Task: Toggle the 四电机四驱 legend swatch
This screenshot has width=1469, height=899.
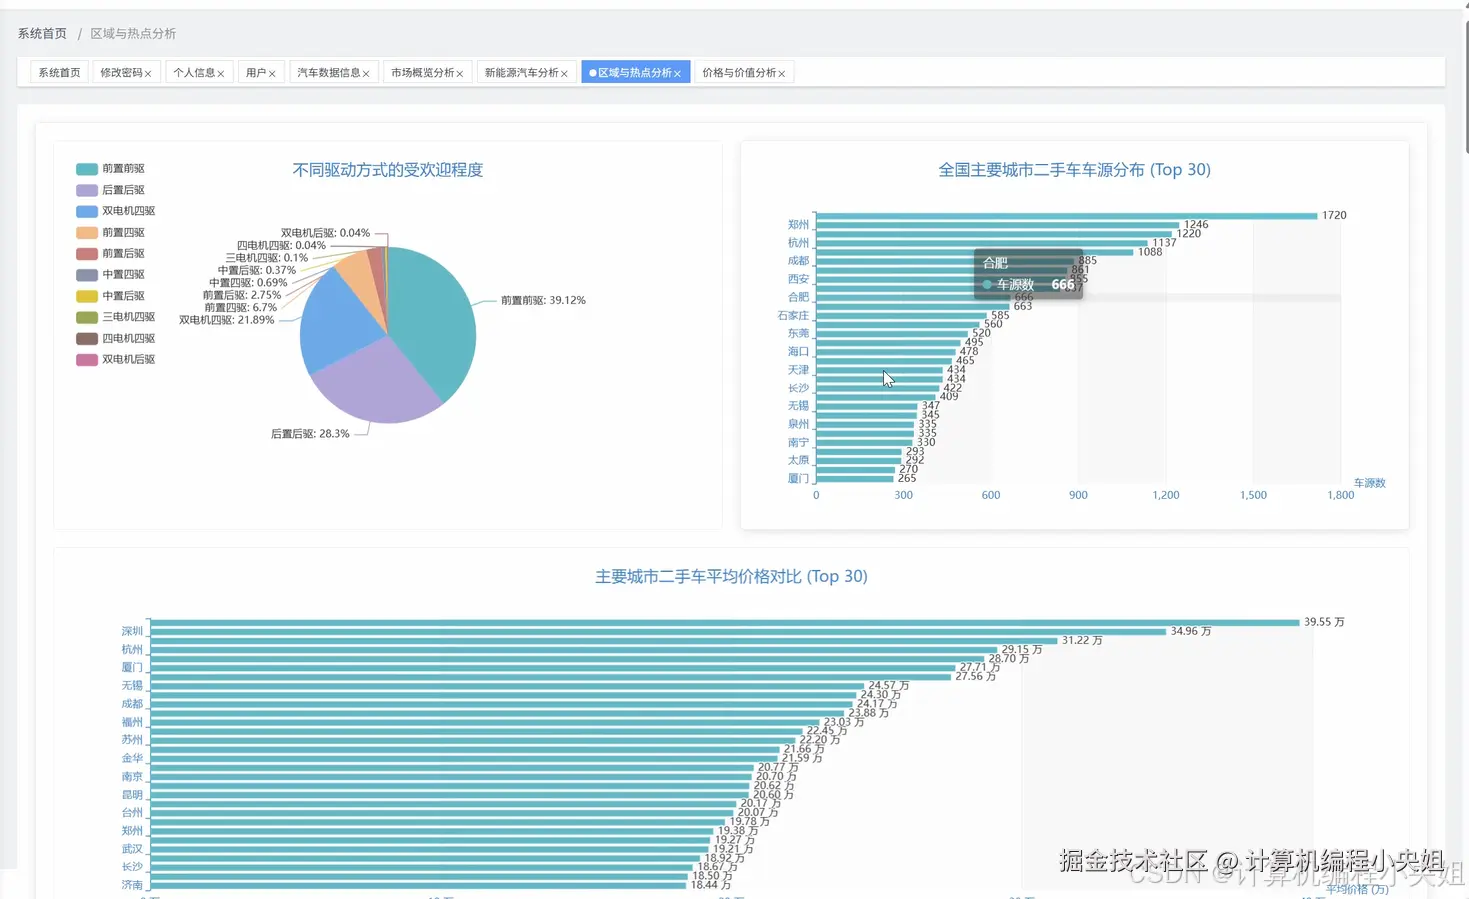Action: click(x=87, y=339)
